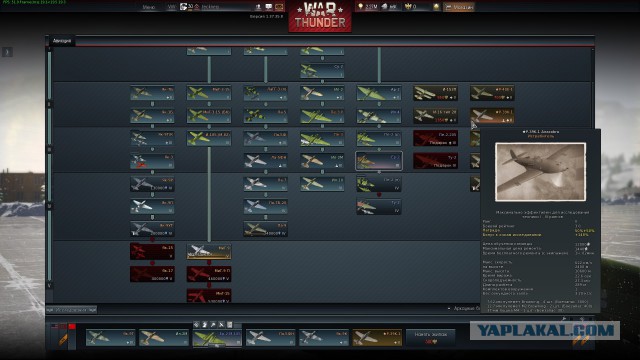
Task: Click the player profile avatar icon
Action: [x=184, y=7]
